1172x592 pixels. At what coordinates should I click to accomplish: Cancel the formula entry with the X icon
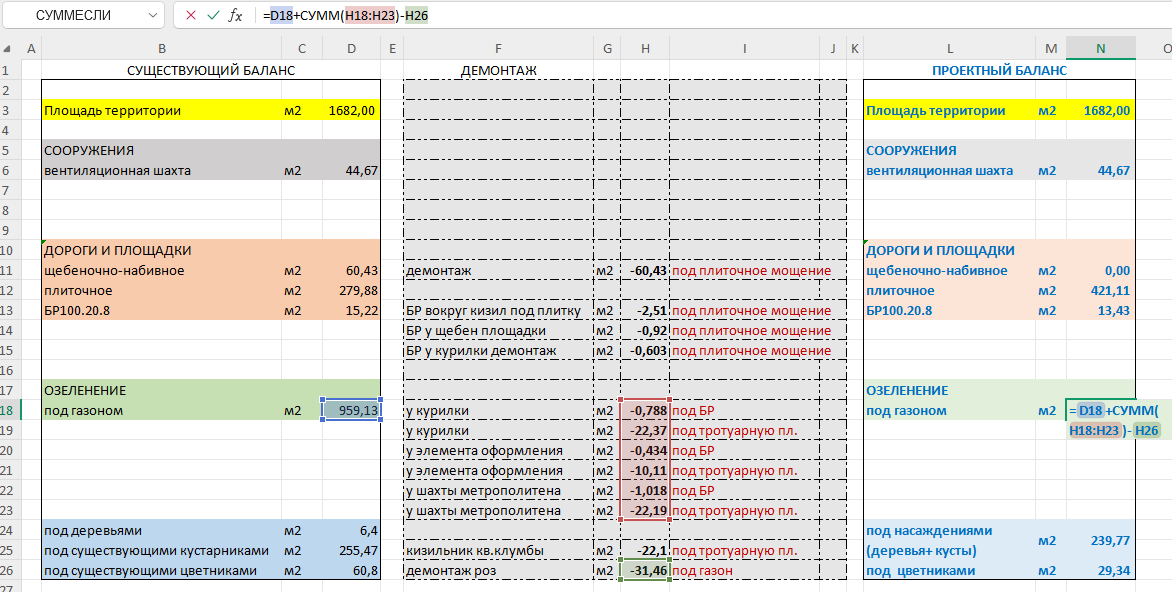(x=191, y=15)
